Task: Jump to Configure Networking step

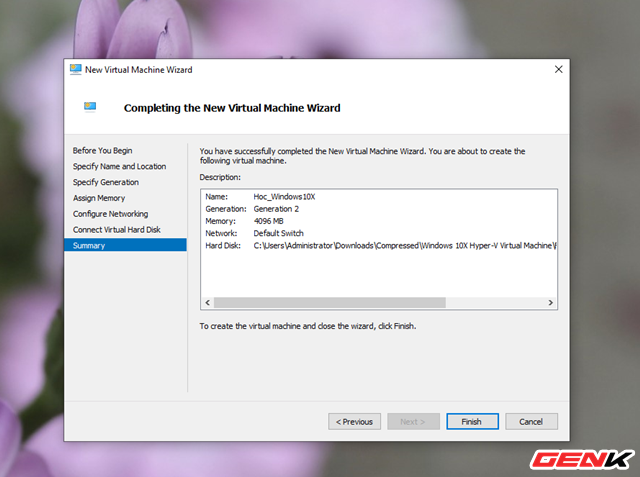Action: 110,214
